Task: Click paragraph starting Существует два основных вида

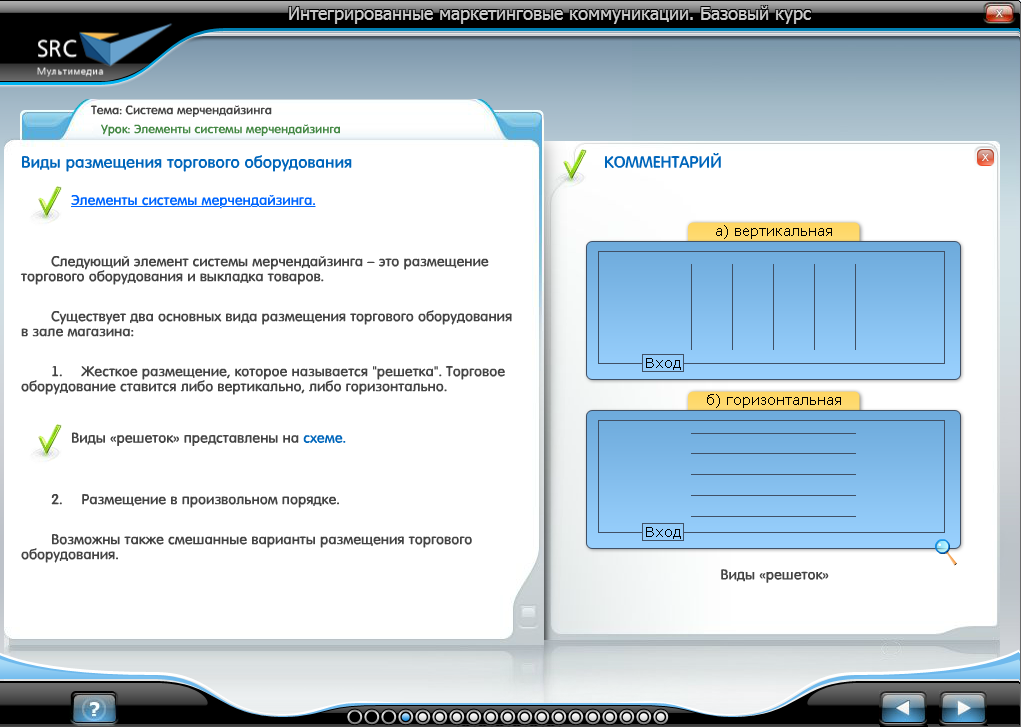Action: 266,324
